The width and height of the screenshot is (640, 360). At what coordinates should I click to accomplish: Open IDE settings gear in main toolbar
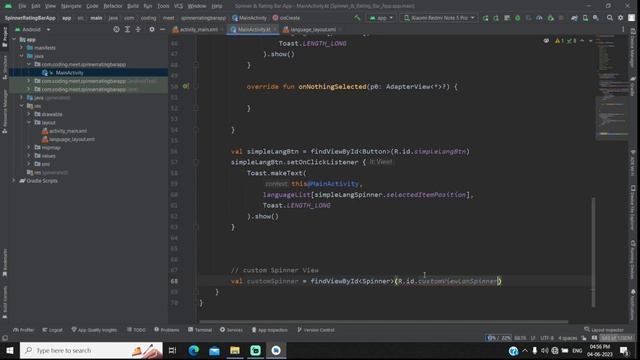620,18
